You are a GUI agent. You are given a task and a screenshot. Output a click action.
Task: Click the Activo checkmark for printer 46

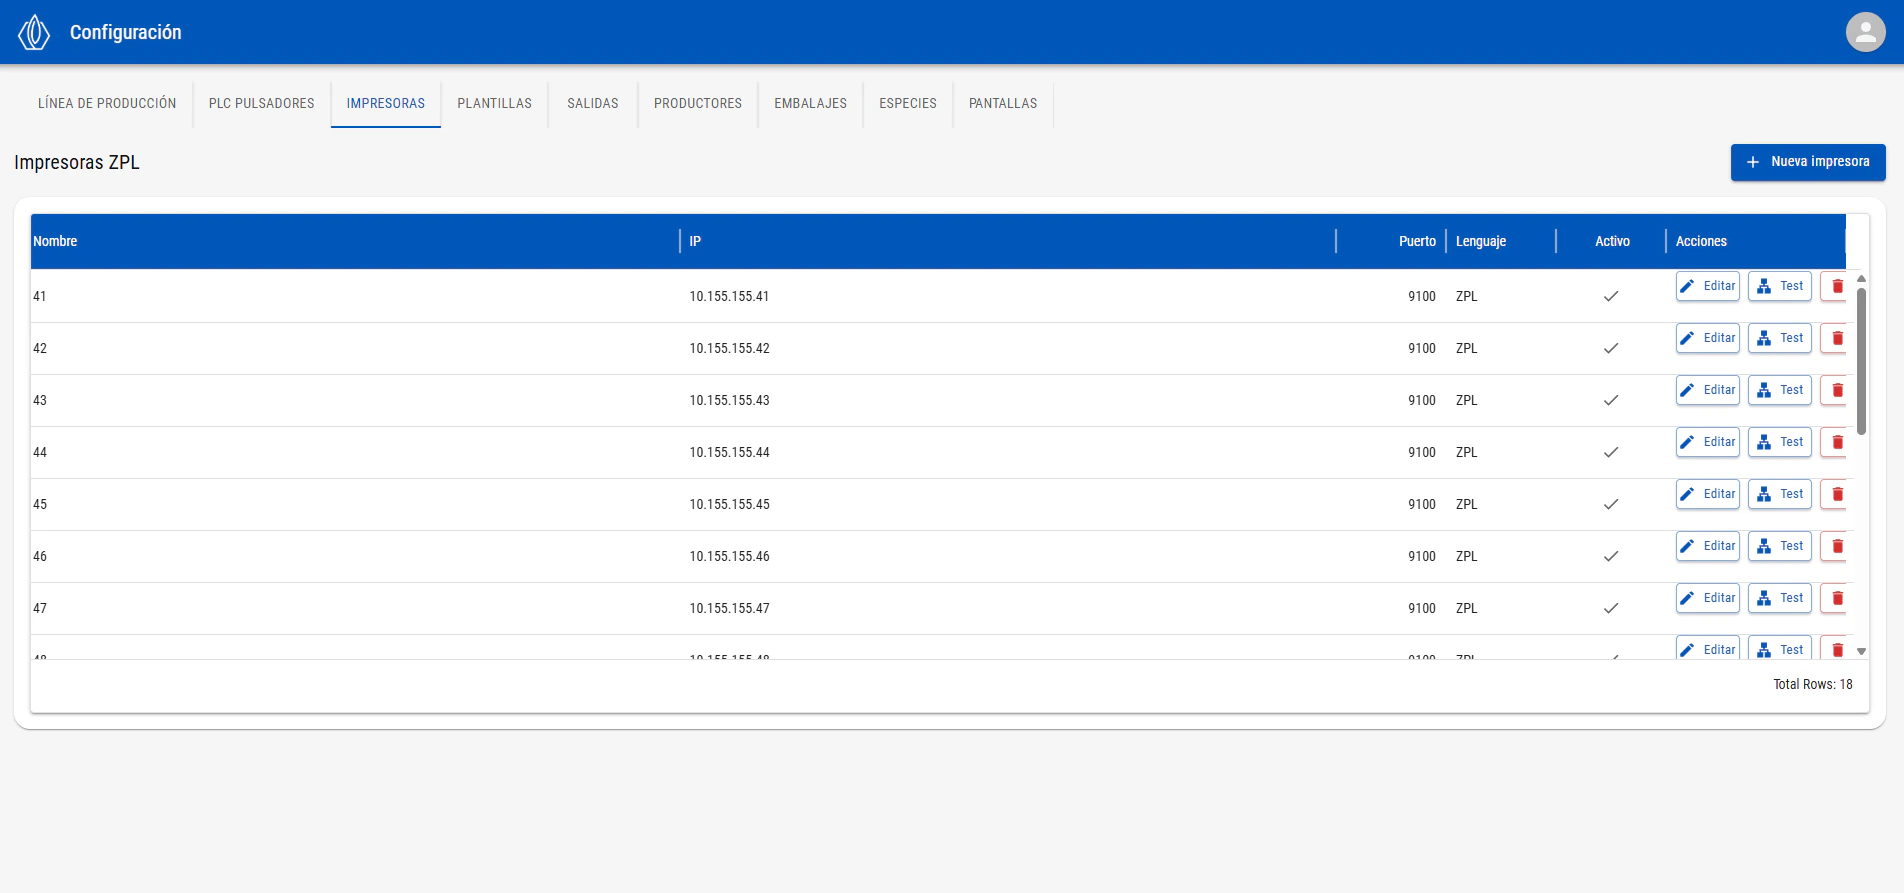pyautogui.click(x=1611, y=556)
